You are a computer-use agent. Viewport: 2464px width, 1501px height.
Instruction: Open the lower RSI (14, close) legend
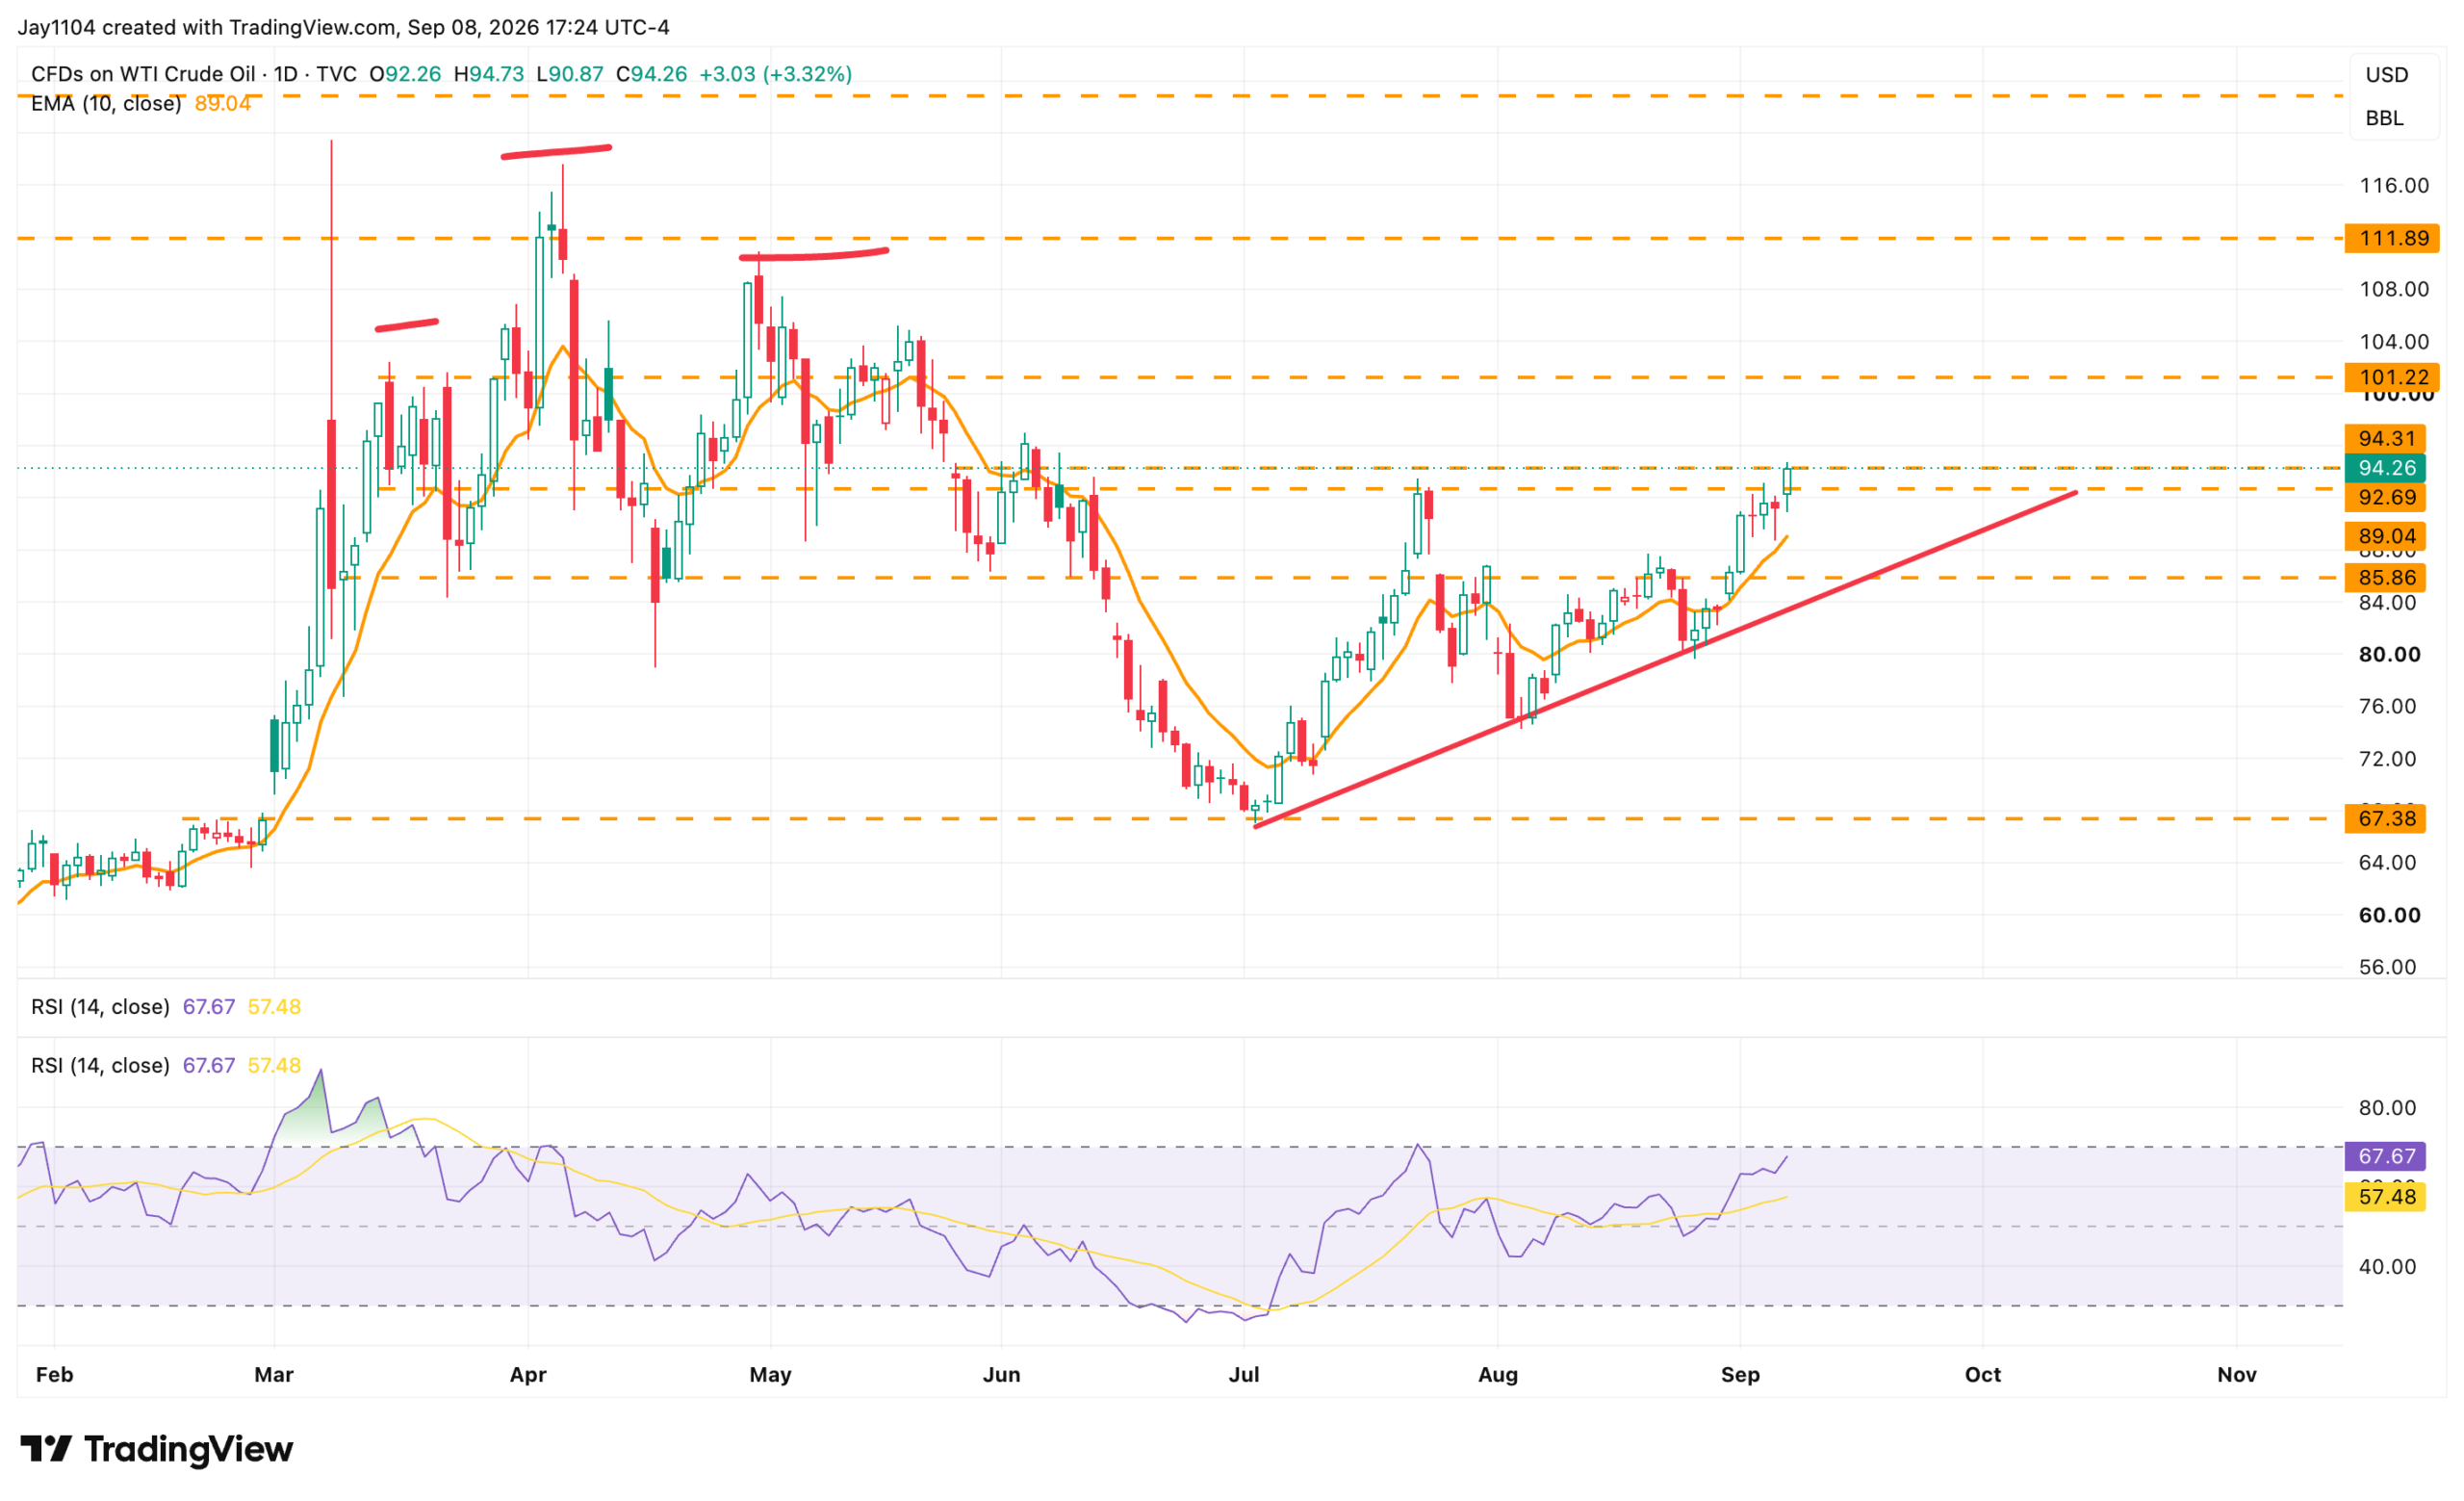click(100, 1066)
